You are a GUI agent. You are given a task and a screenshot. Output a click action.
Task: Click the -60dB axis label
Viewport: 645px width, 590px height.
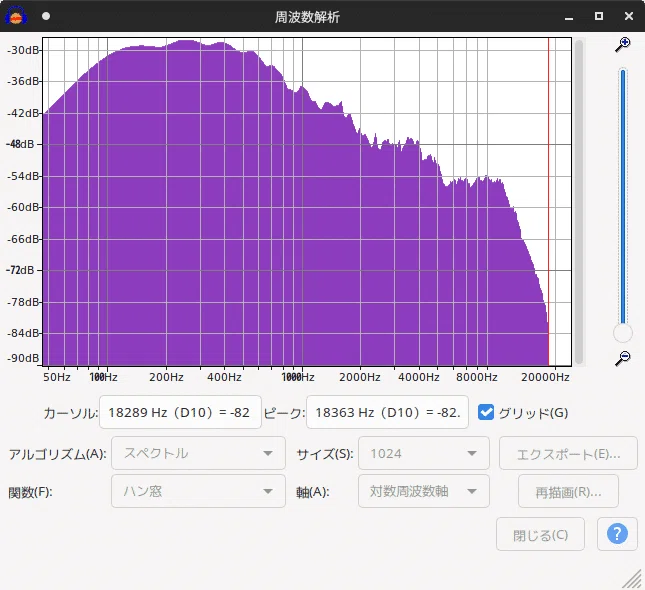point(23,207)
